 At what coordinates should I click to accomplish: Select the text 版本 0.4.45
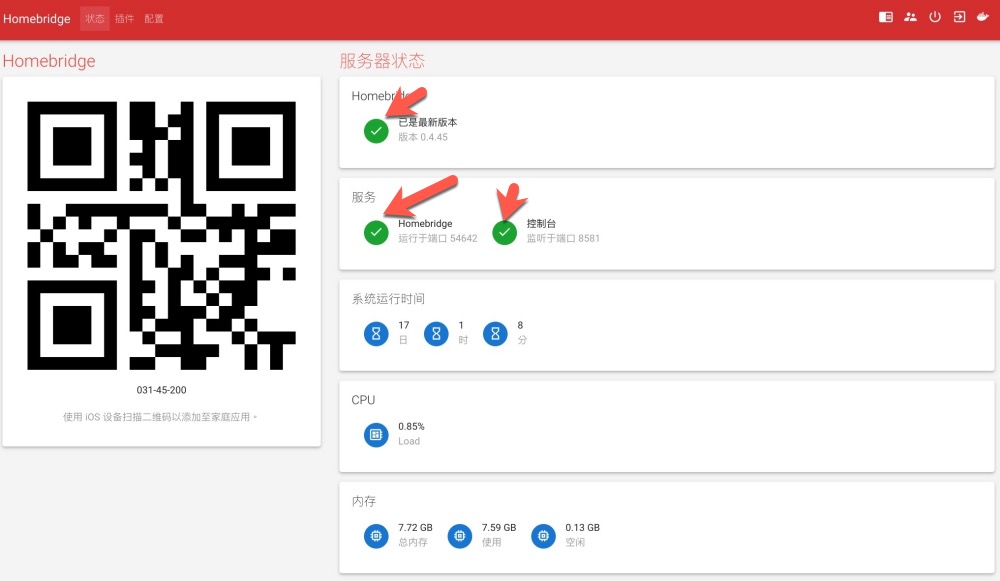423,137
